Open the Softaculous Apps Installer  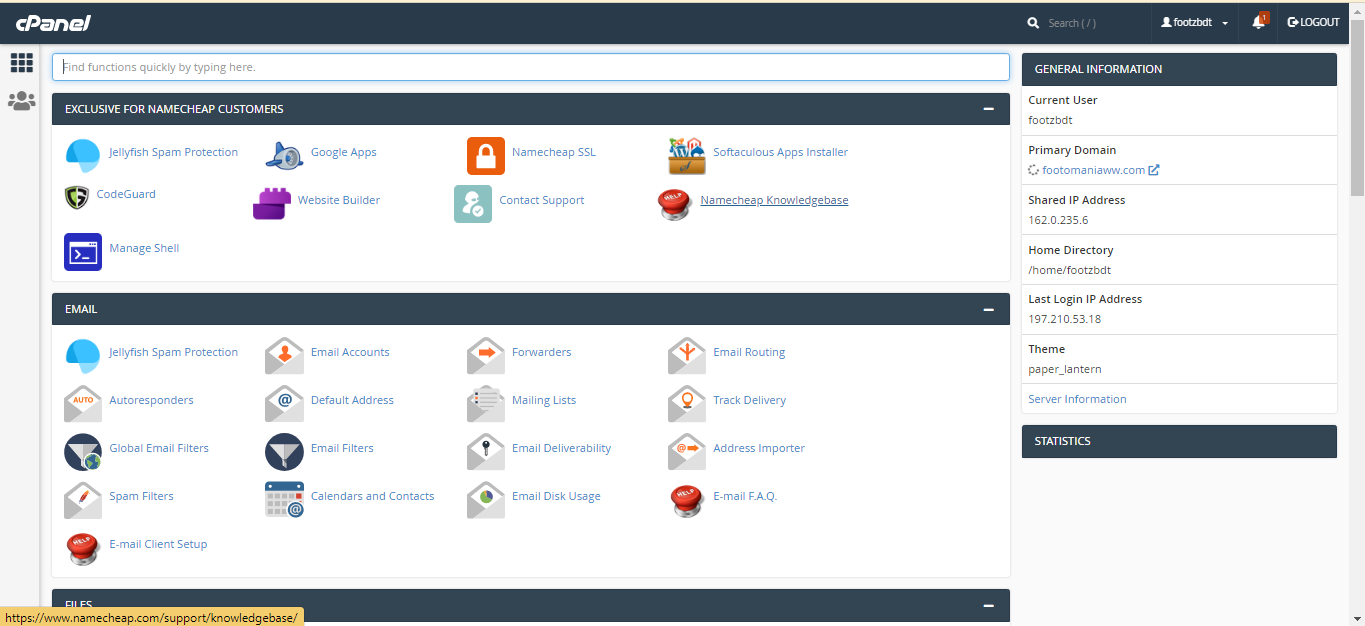780,152
